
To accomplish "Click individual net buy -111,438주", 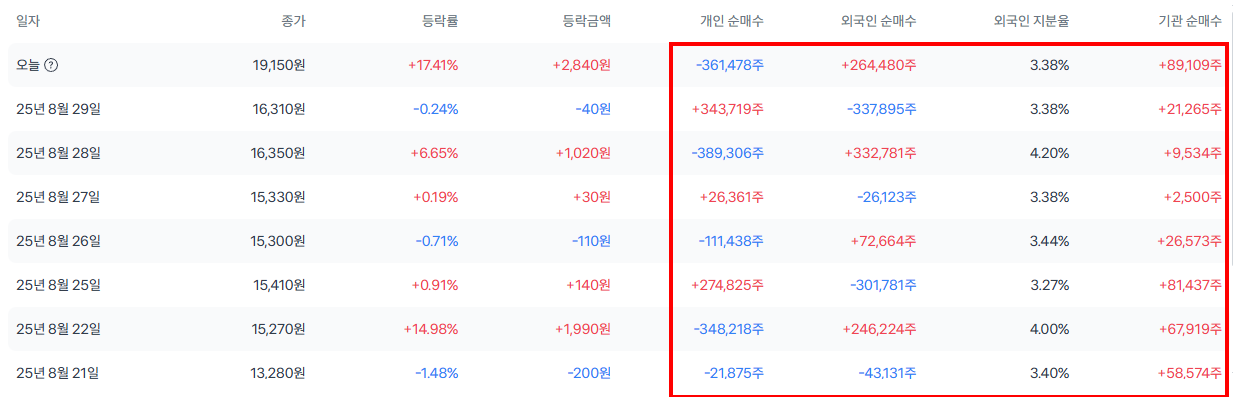I will click(x=731, y=241).
